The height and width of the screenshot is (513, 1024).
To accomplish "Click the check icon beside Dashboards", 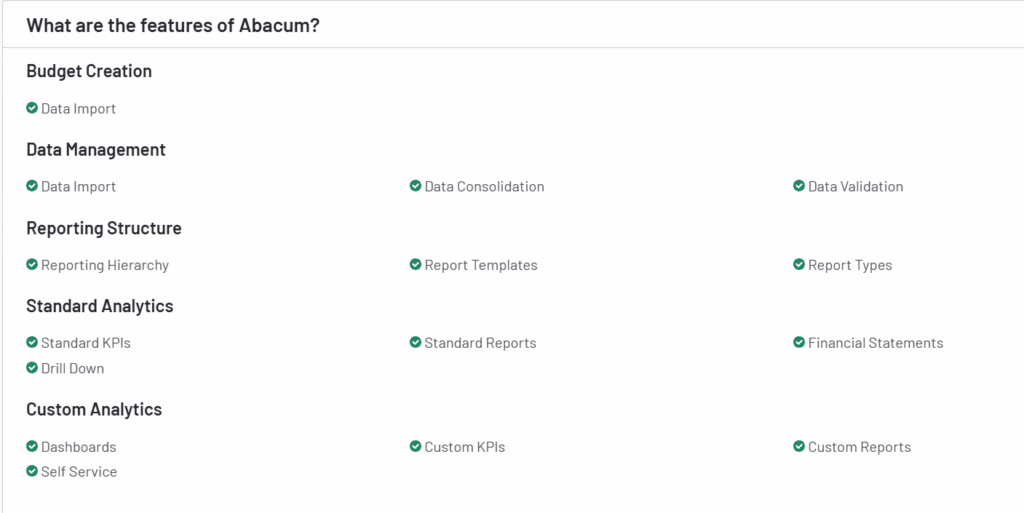I will 32,446.
